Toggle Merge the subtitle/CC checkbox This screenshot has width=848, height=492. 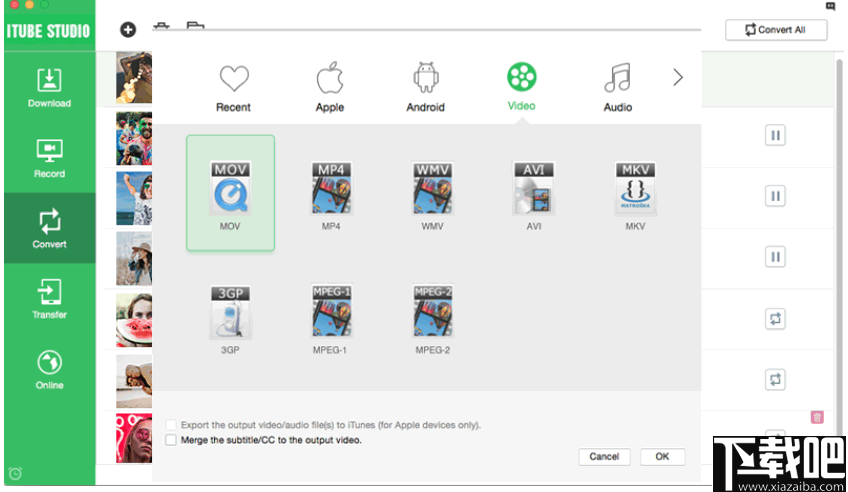click(171, 440)
